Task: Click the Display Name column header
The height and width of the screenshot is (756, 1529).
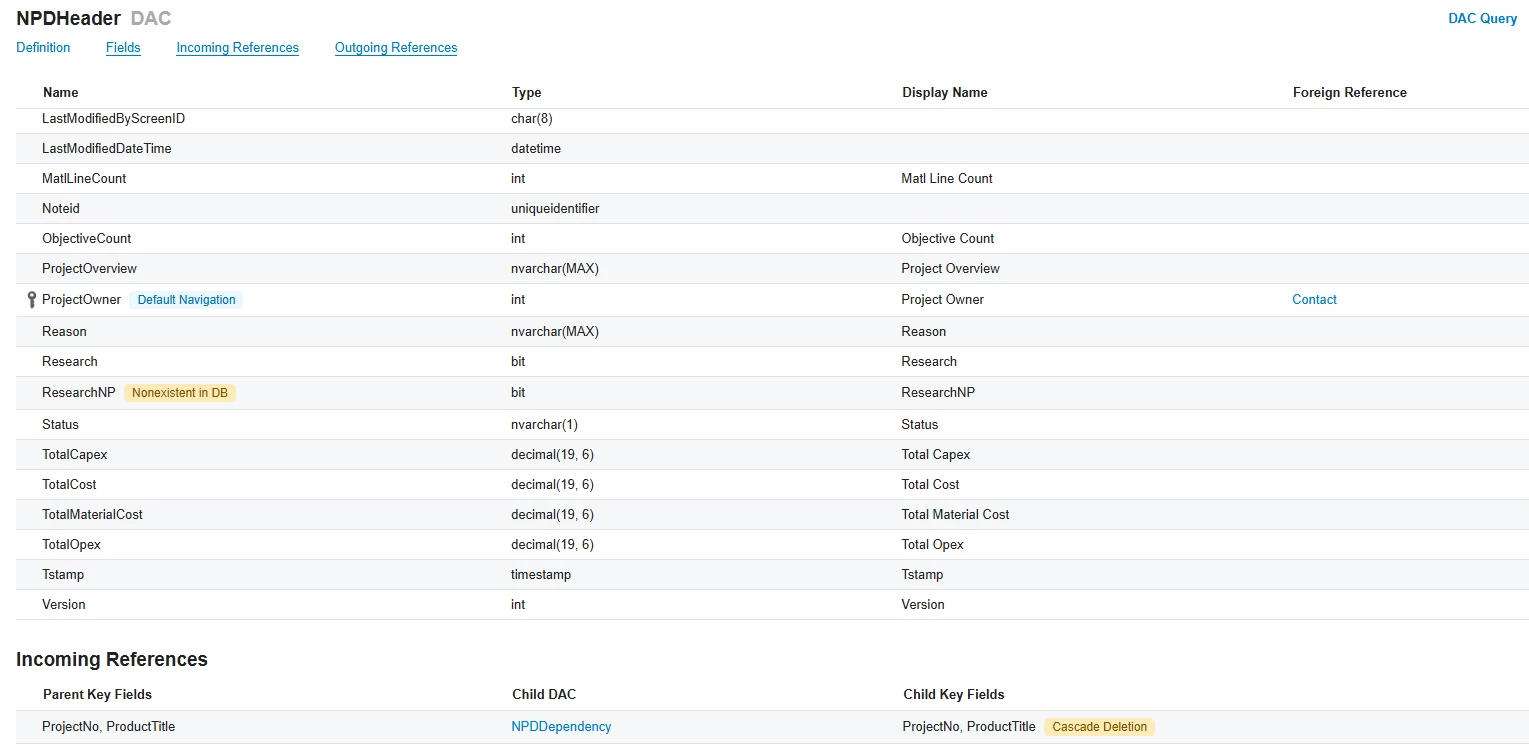Action: coord(944,92)
